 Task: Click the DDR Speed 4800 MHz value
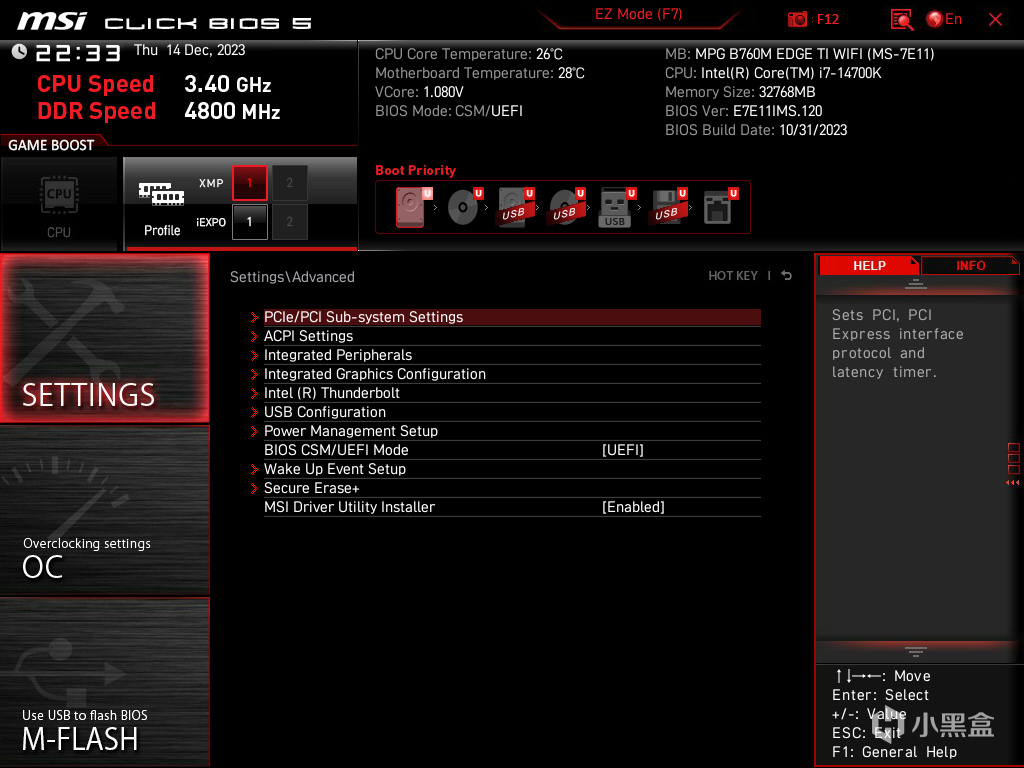(232, 111)
